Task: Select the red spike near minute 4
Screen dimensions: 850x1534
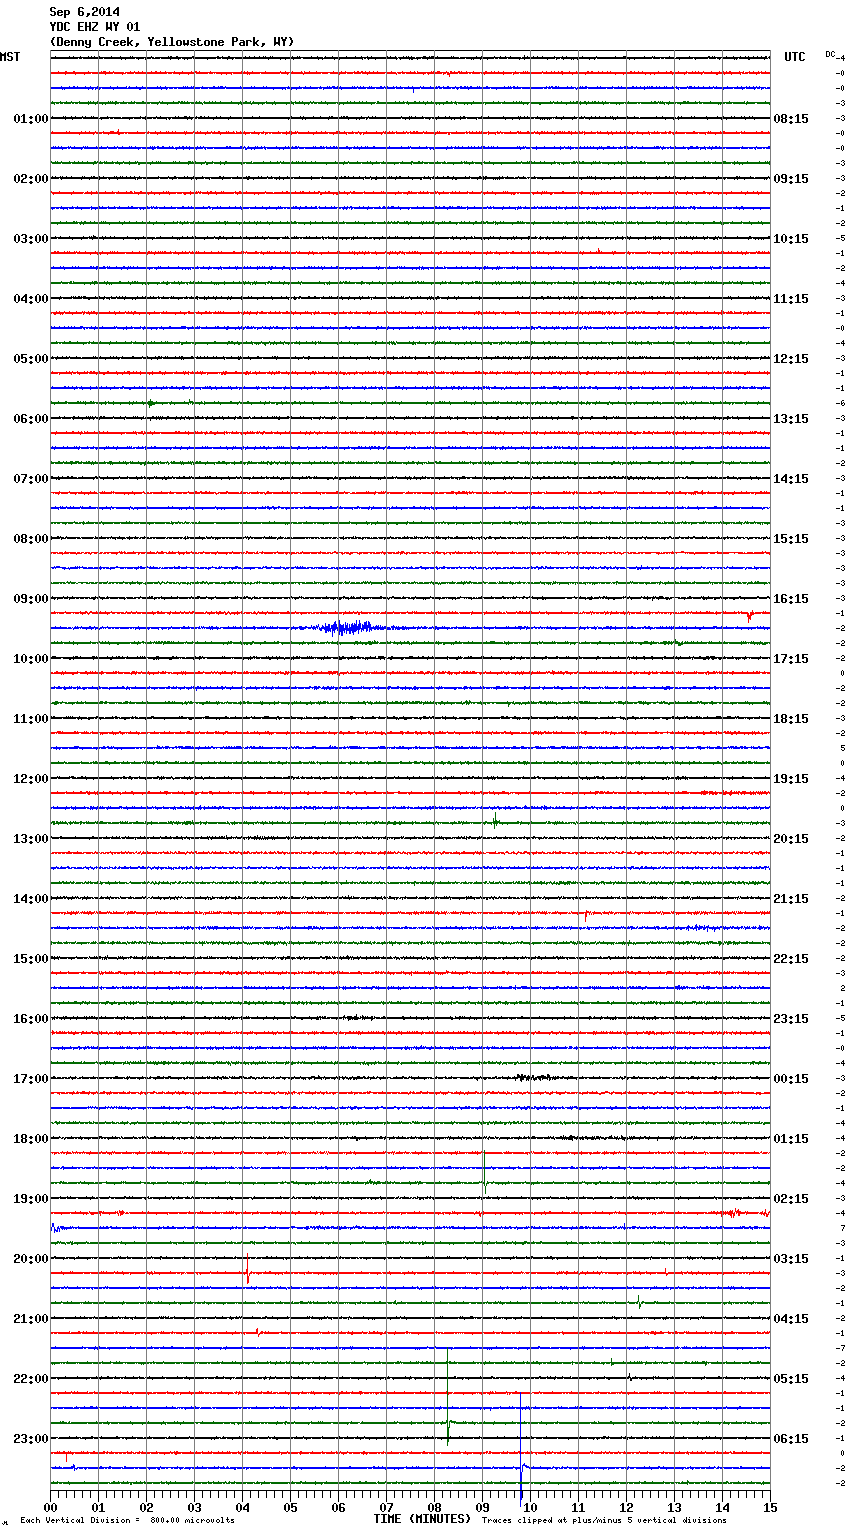Action: [x=247, y=1272]
